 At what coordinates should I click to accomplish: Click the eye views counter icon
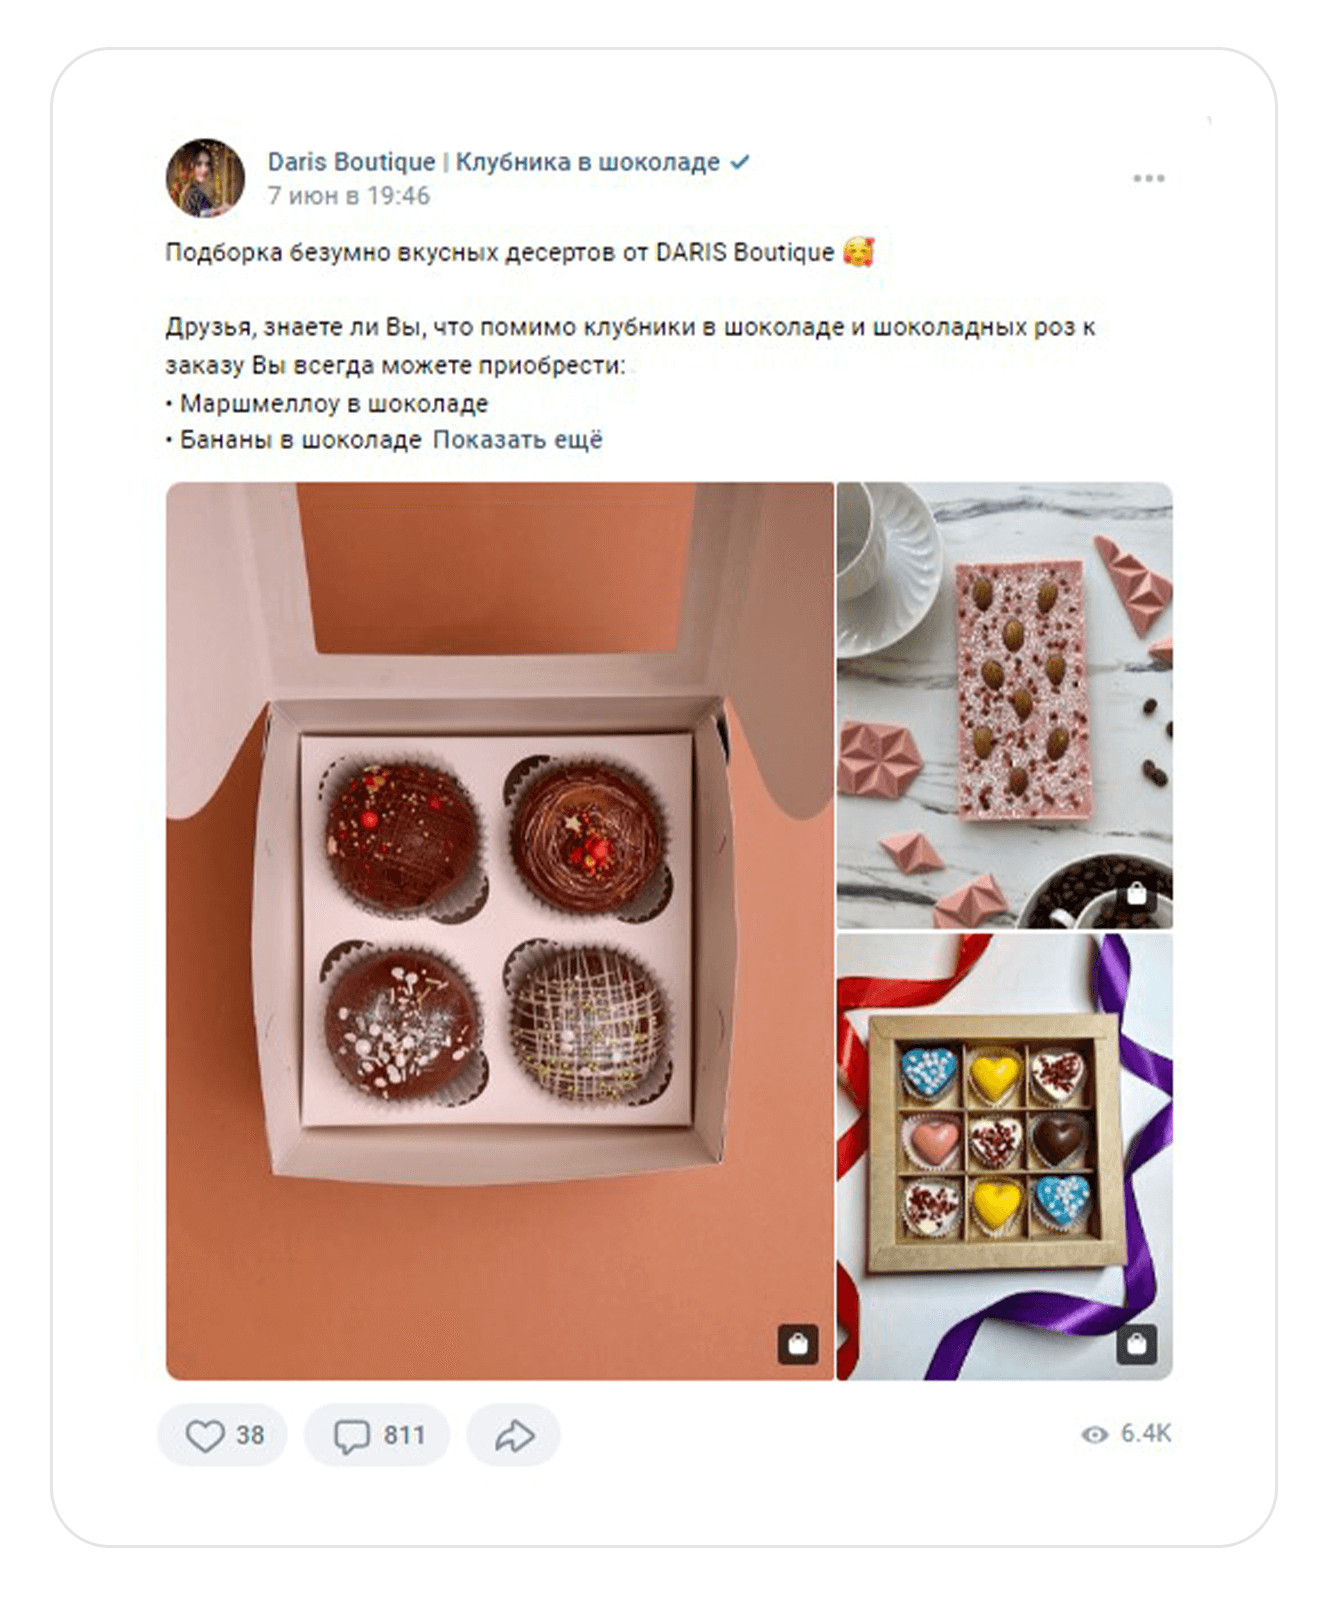[1095, 1435]
